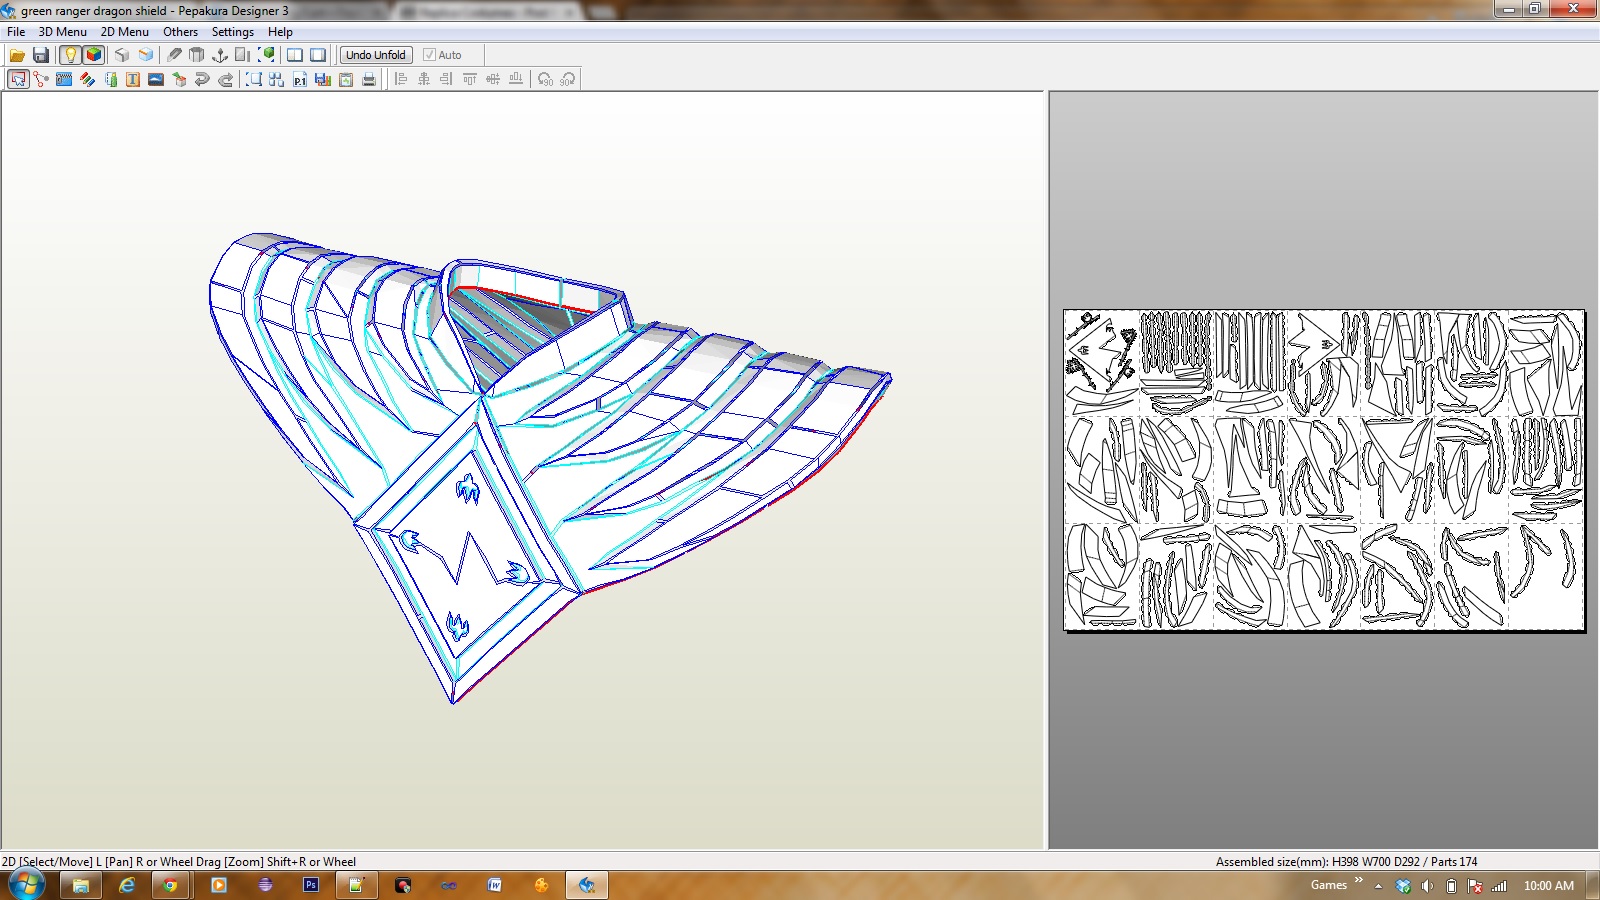The height and width of the screenshot is (900, 1600).
Task: Open Google Chrome from taskbar
Action: click(171, 885)
